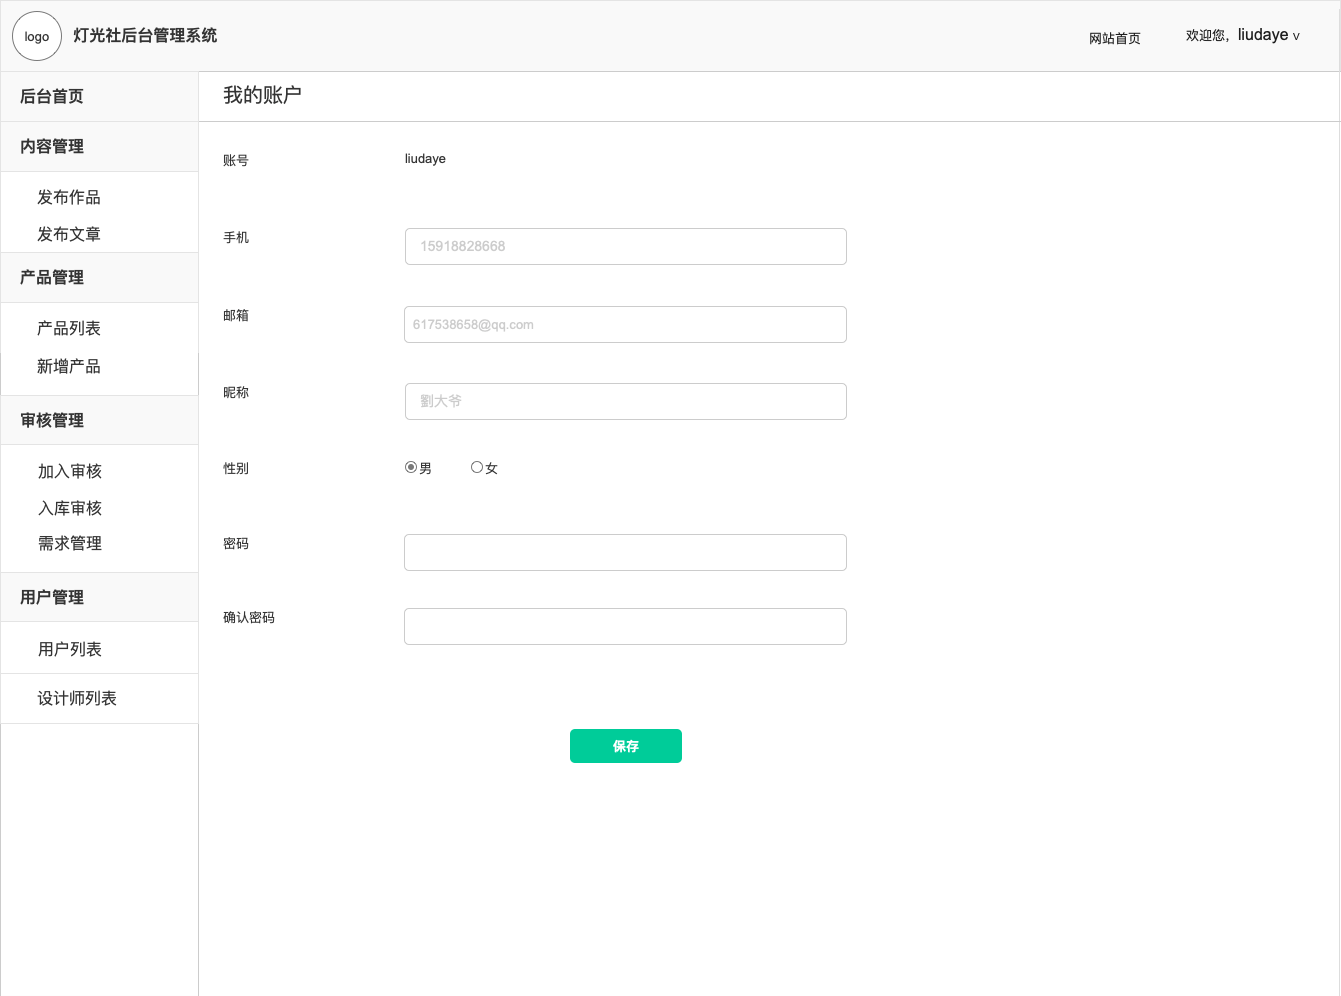Click the 保存 button
This screenshot has height=996, width=1341.
(625, 746)
